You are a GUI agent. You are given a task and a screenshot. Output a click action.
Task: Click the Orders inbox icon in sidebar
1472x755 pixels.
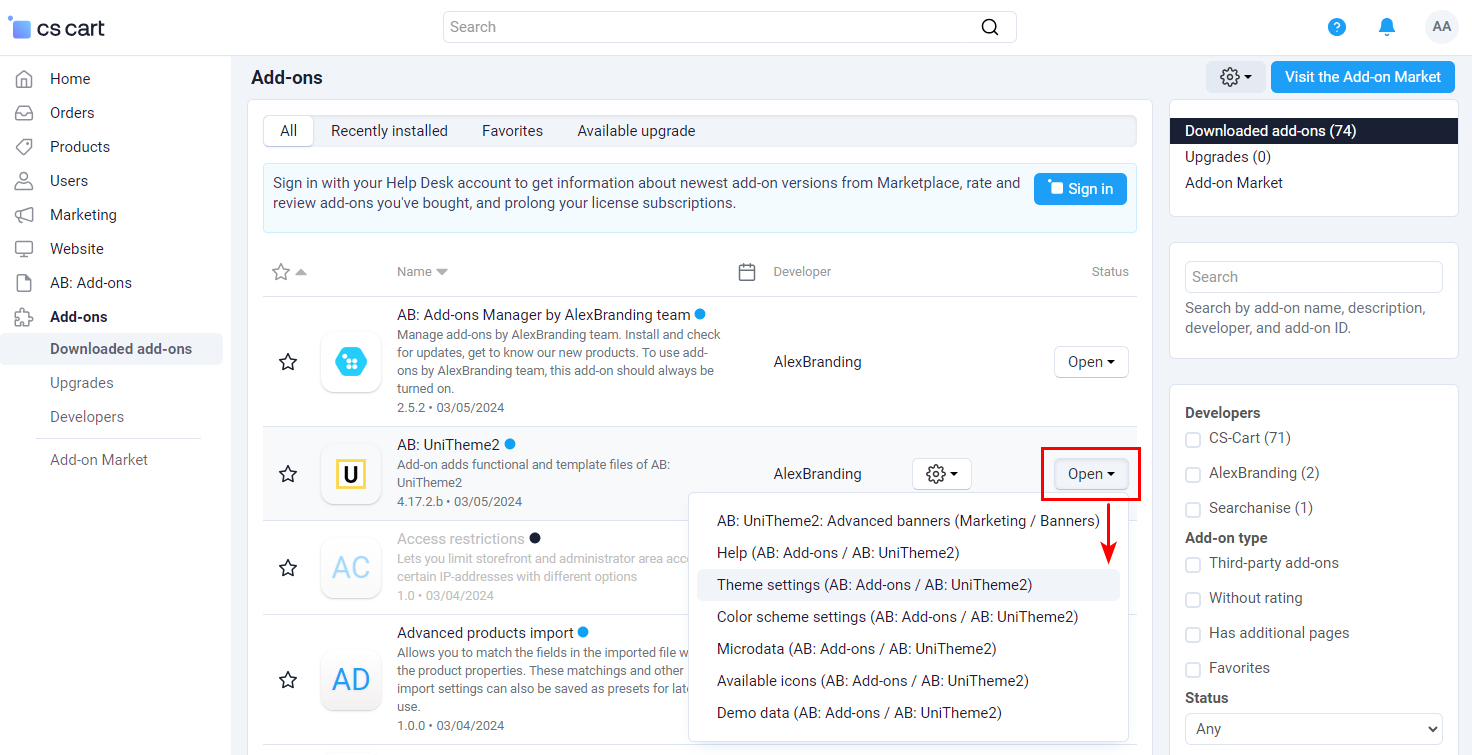pyautogui.click(x=24, y=113)
